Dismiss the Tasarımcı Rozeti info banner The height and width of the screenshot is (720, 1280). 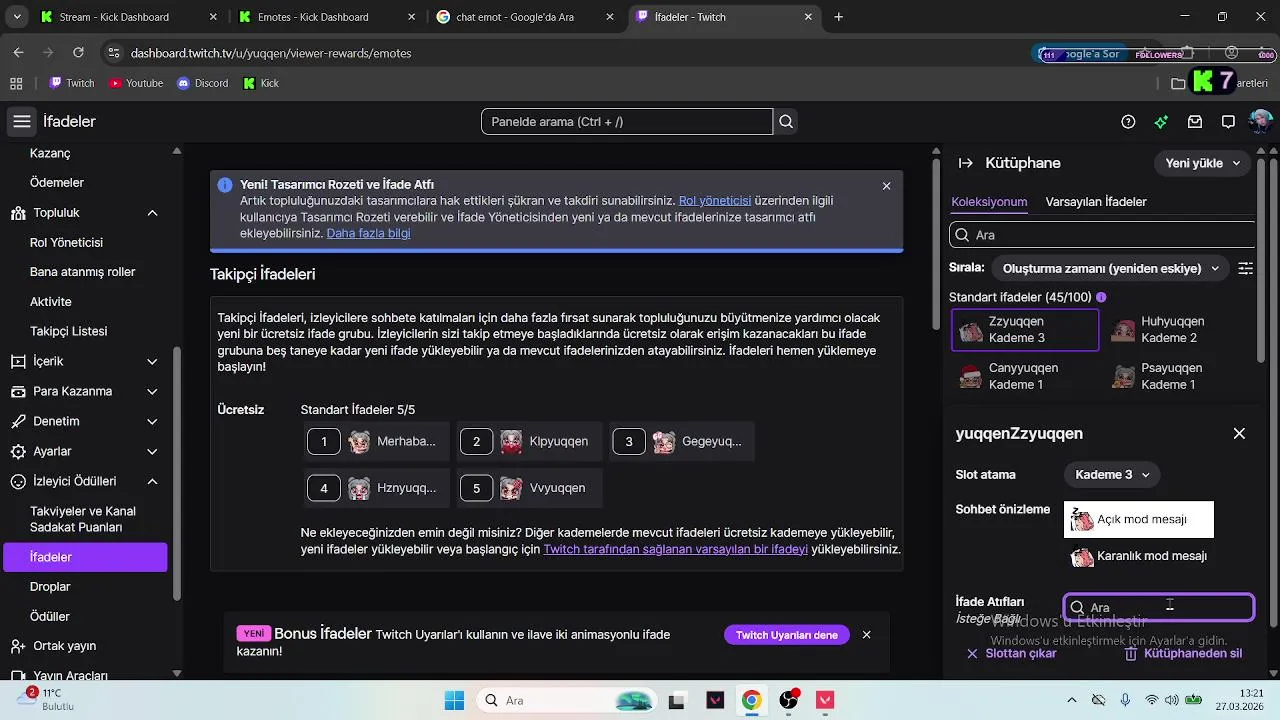tap(886, 186)
